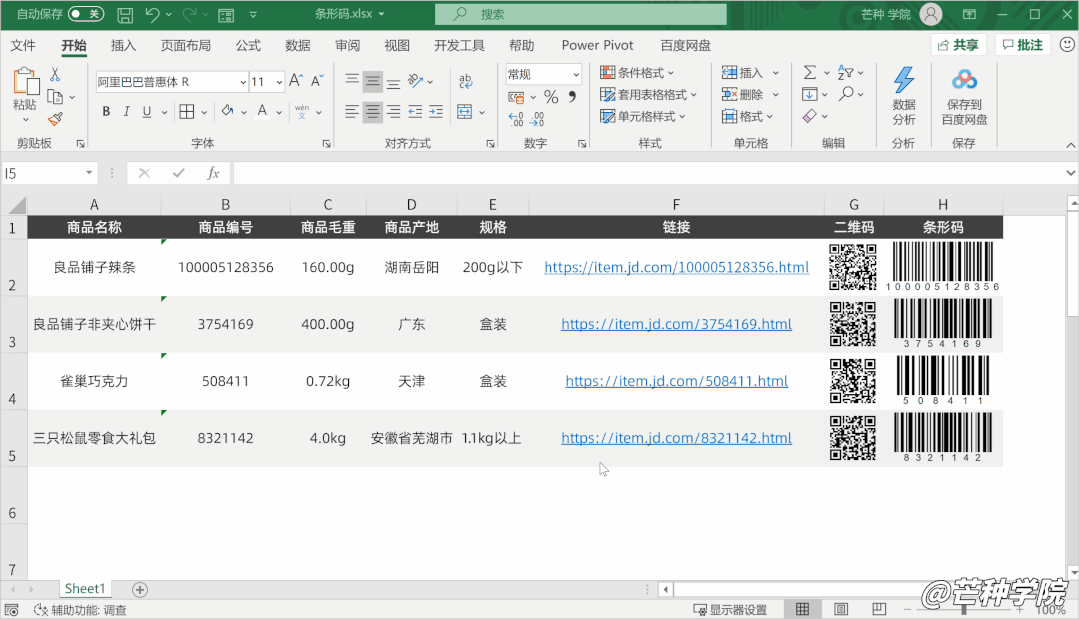Click the AutoSum sigma icon
This screenshot has height=619, width=1079.
(810, 73)
